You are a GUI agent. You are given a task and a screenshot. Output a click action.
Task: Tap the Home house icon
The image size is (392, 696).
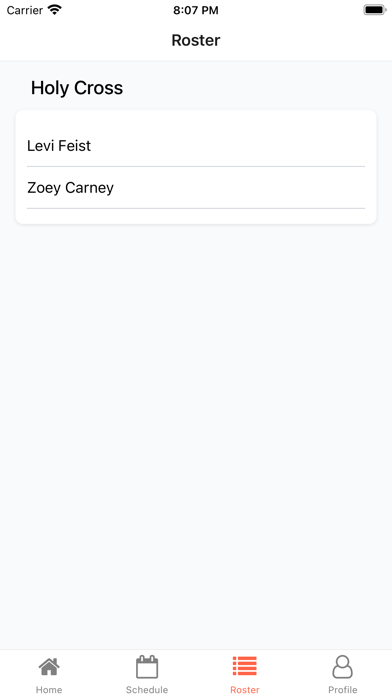pyautogui.click(x=49, y=666)
